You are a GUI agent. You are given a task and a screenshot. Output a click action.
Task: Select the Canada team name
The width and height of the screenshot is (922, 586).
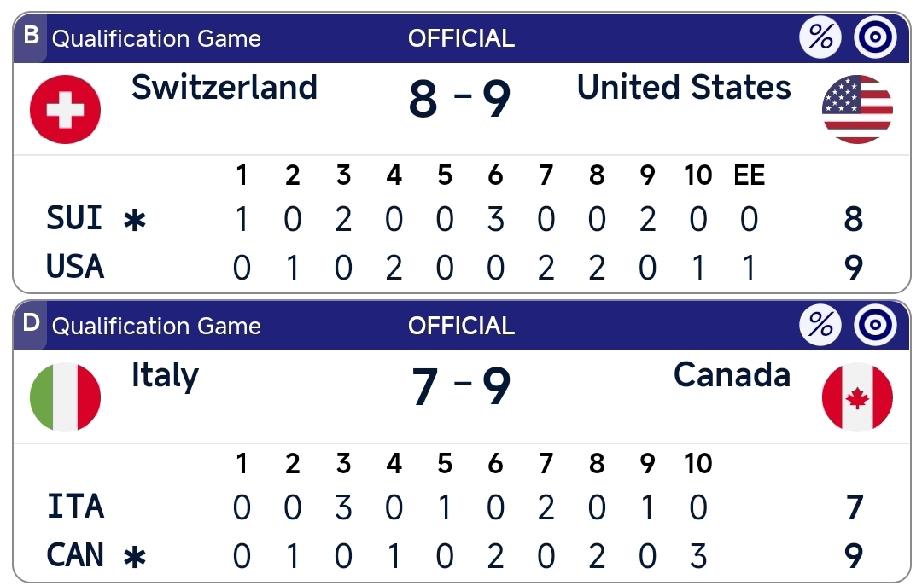732,376
